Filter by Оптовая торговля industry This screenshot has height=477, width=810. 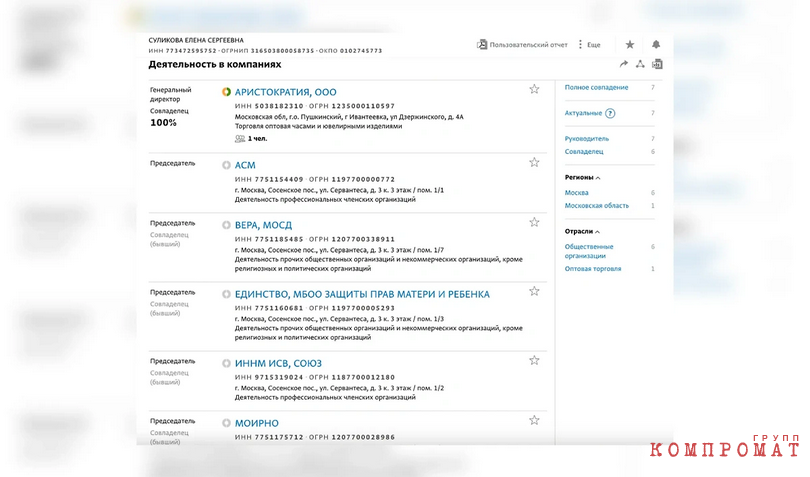(593, 269)
